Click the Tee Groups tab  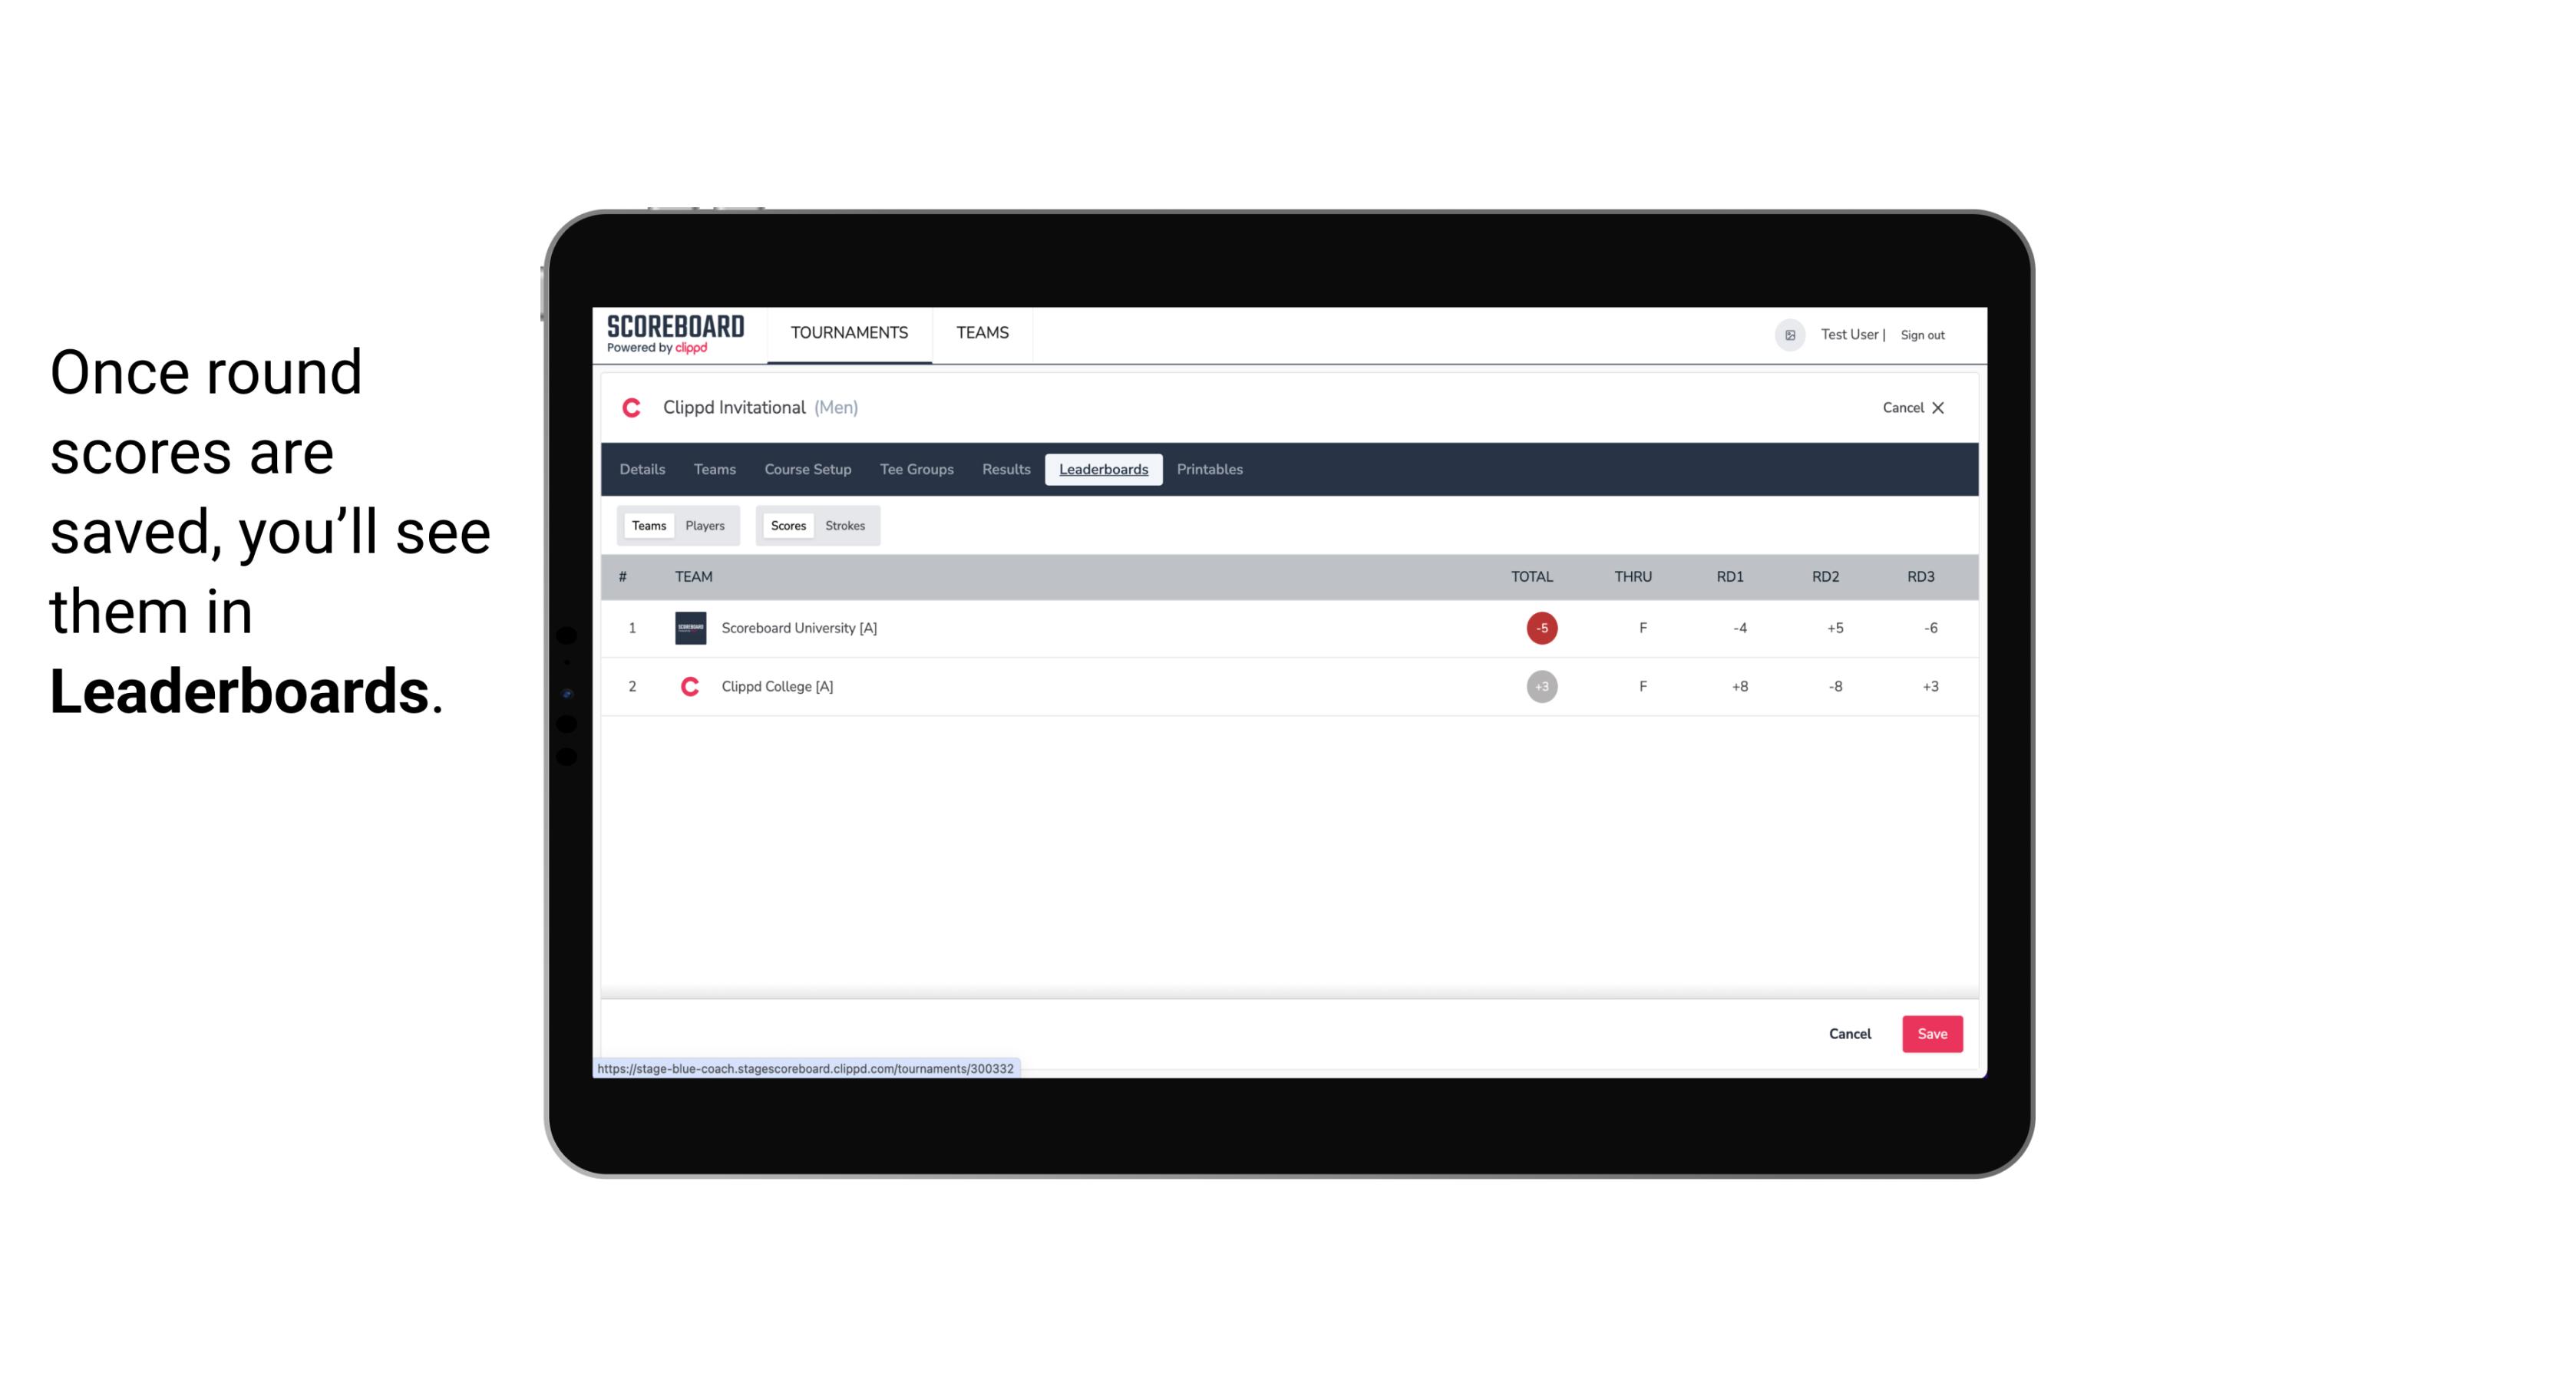[x=916, y=470]
